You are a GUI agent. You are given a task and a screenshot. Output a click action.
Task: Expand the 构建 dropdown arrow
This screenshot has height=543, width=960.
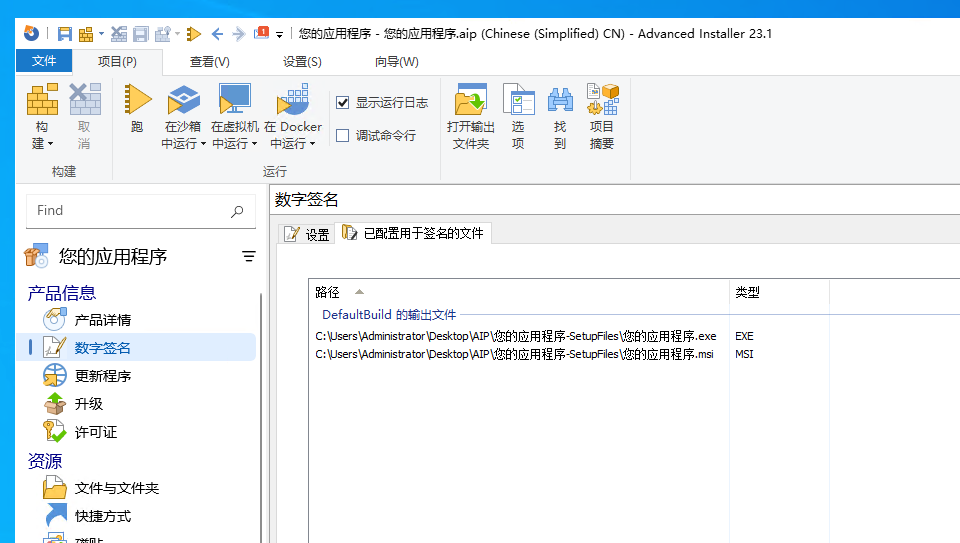point(50,144)
